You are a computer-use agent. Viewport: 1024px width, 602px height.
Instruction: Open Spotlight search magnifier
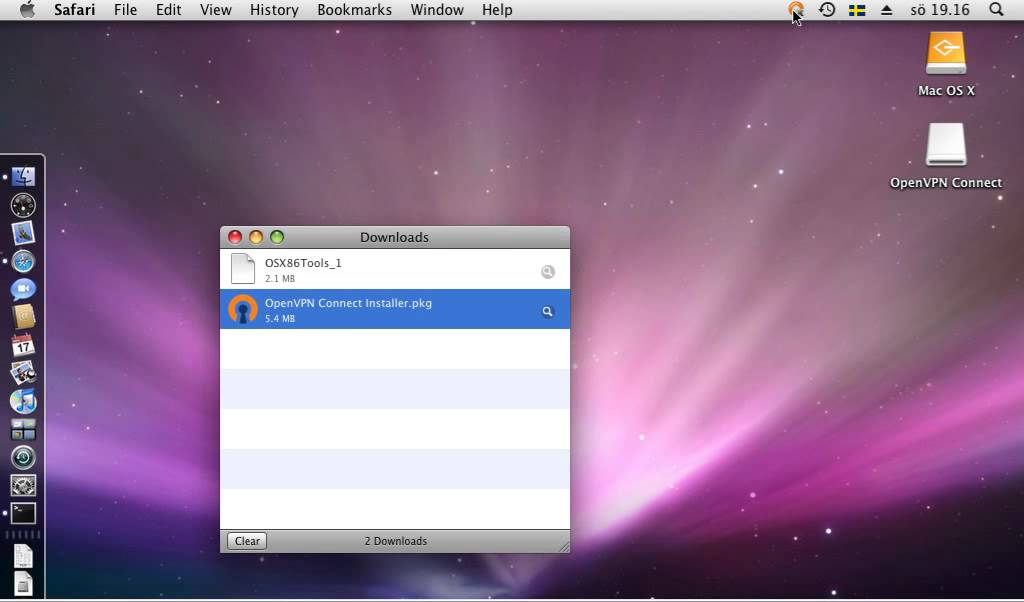(996, 10)
